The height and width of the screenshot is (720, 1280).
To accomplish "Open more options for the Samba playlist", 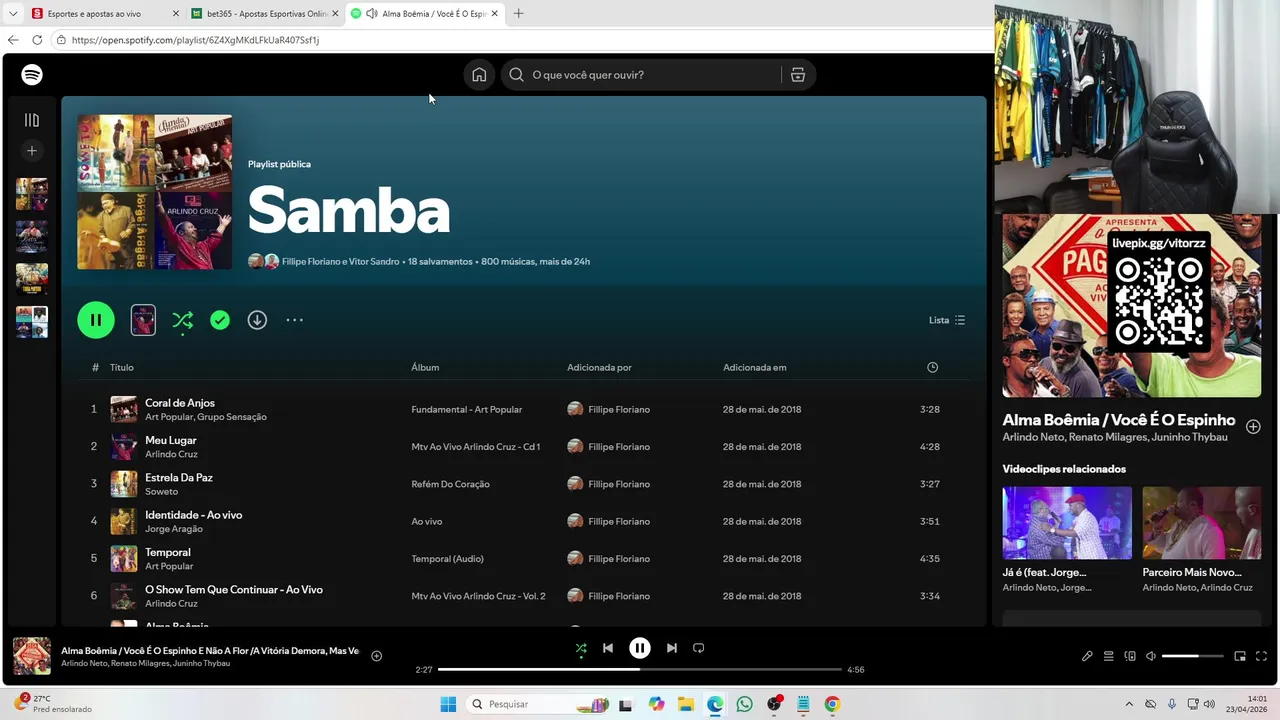I will tap(294, 320).
